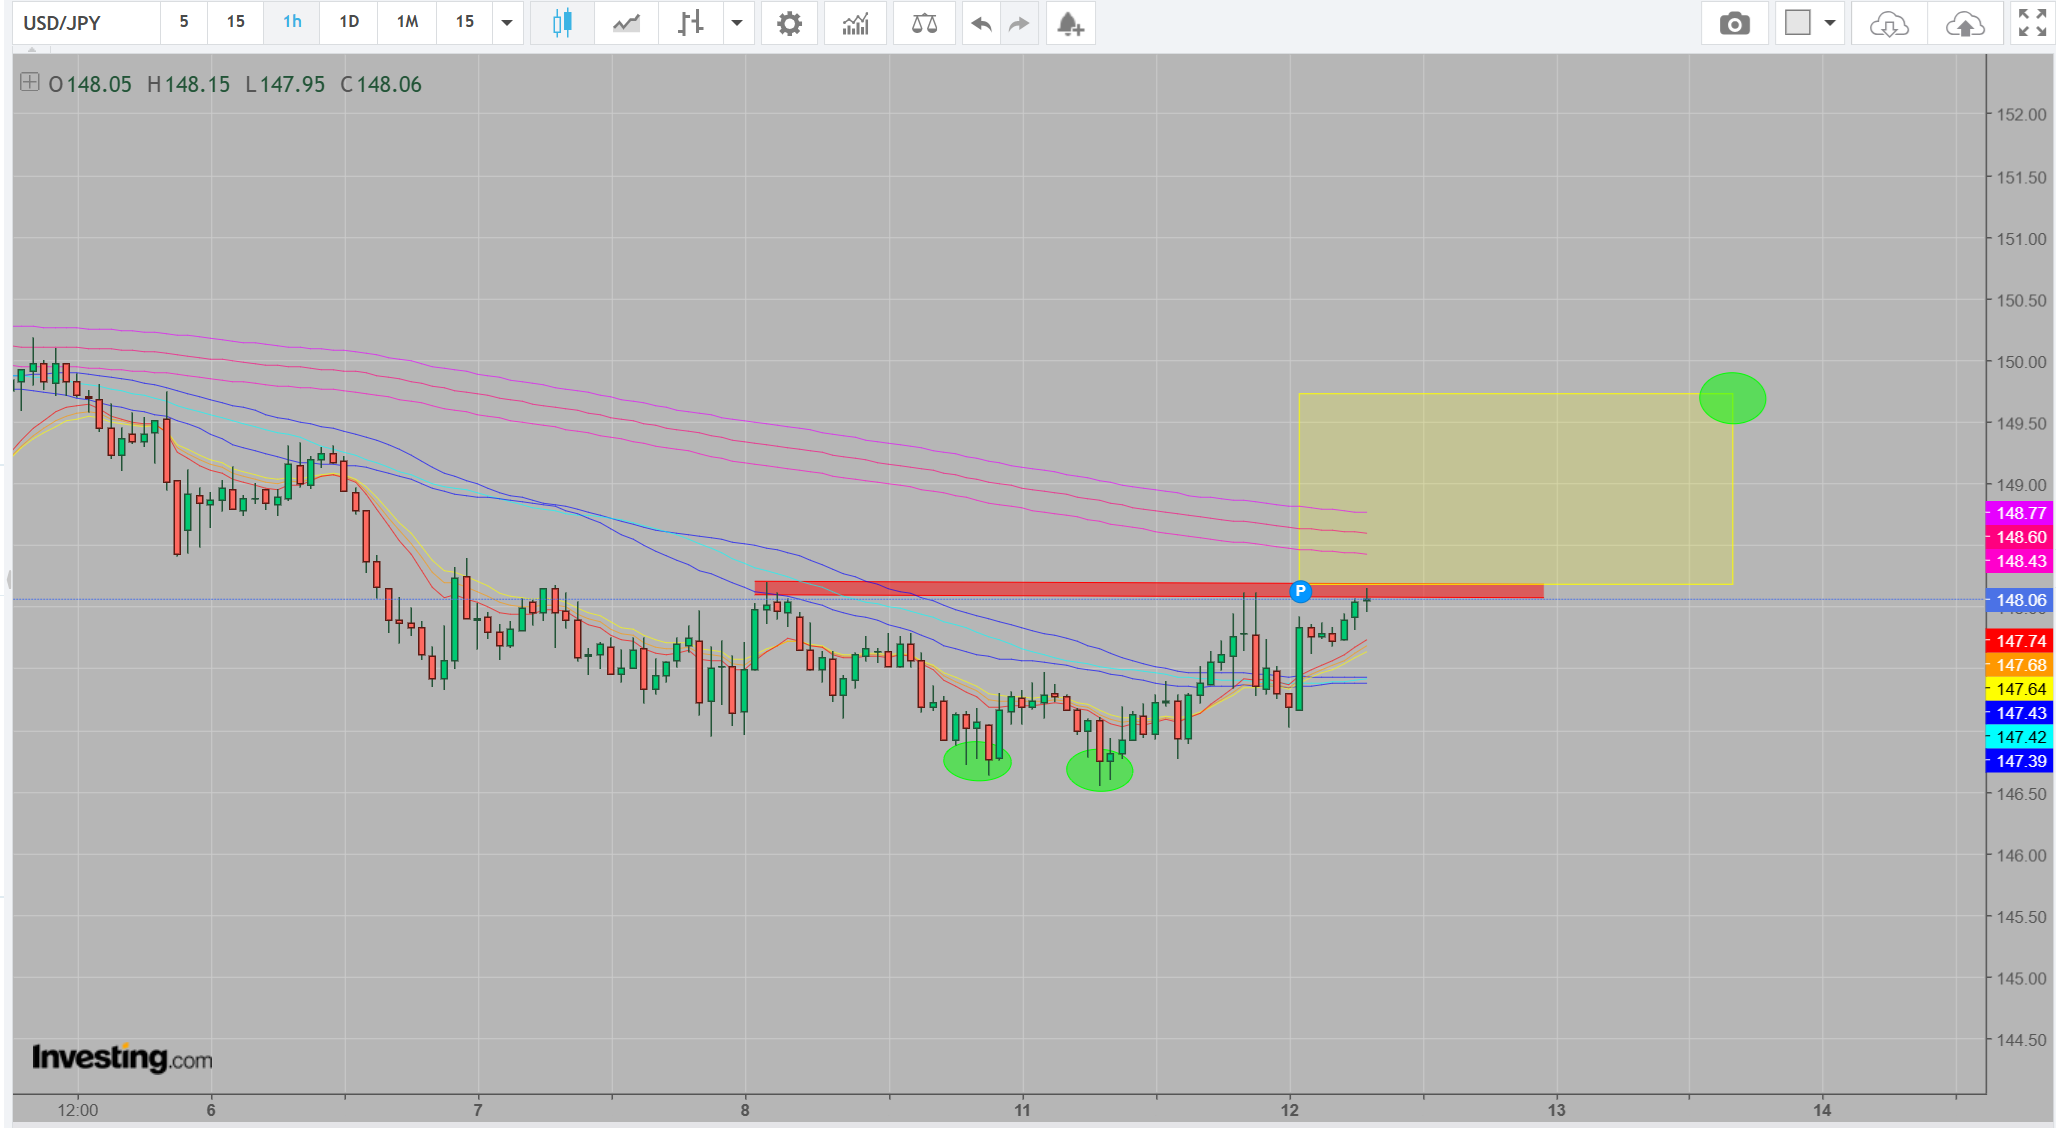Click the 12:00 time axis label
The image size is (2056, 1128).
(x=78, y=1110)
